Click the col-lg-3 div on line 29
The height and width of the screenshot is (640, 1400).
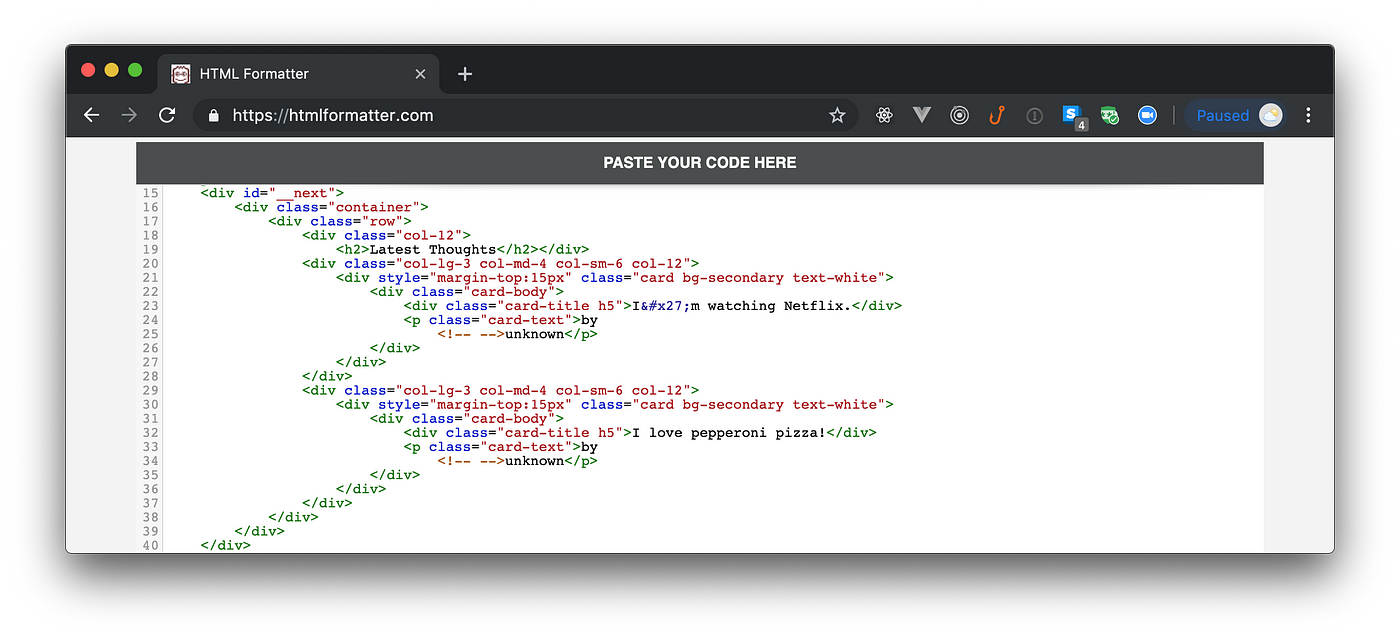tap(501, 390)
